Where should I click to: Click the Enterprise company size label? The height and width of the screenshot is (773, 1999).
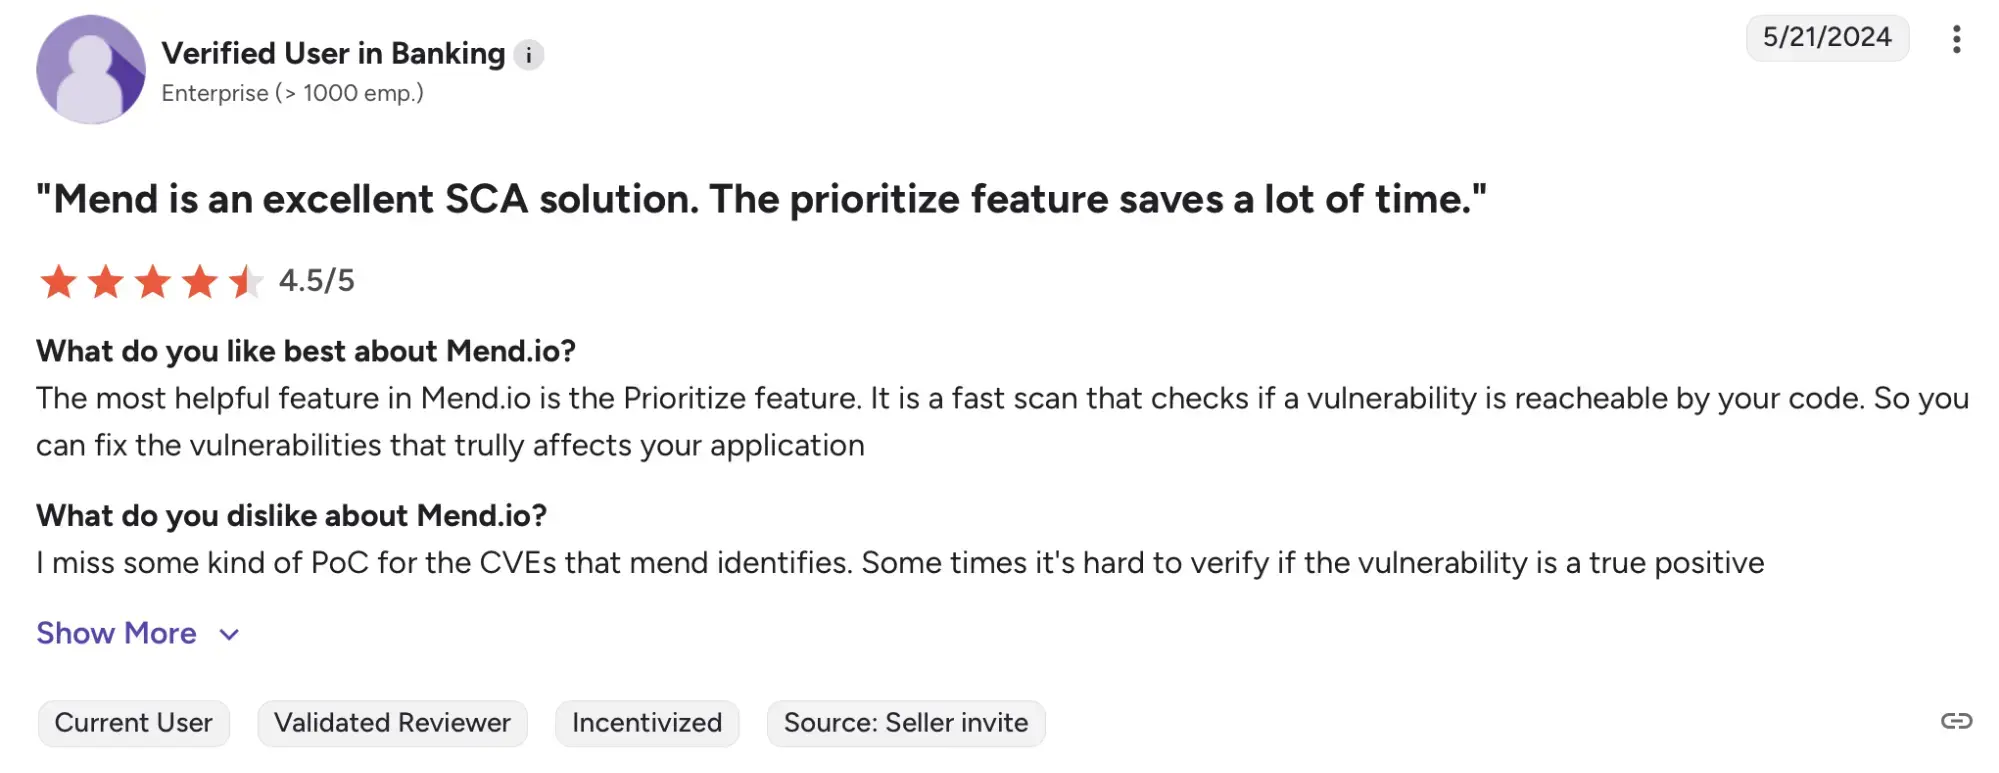tap(292, 93)
